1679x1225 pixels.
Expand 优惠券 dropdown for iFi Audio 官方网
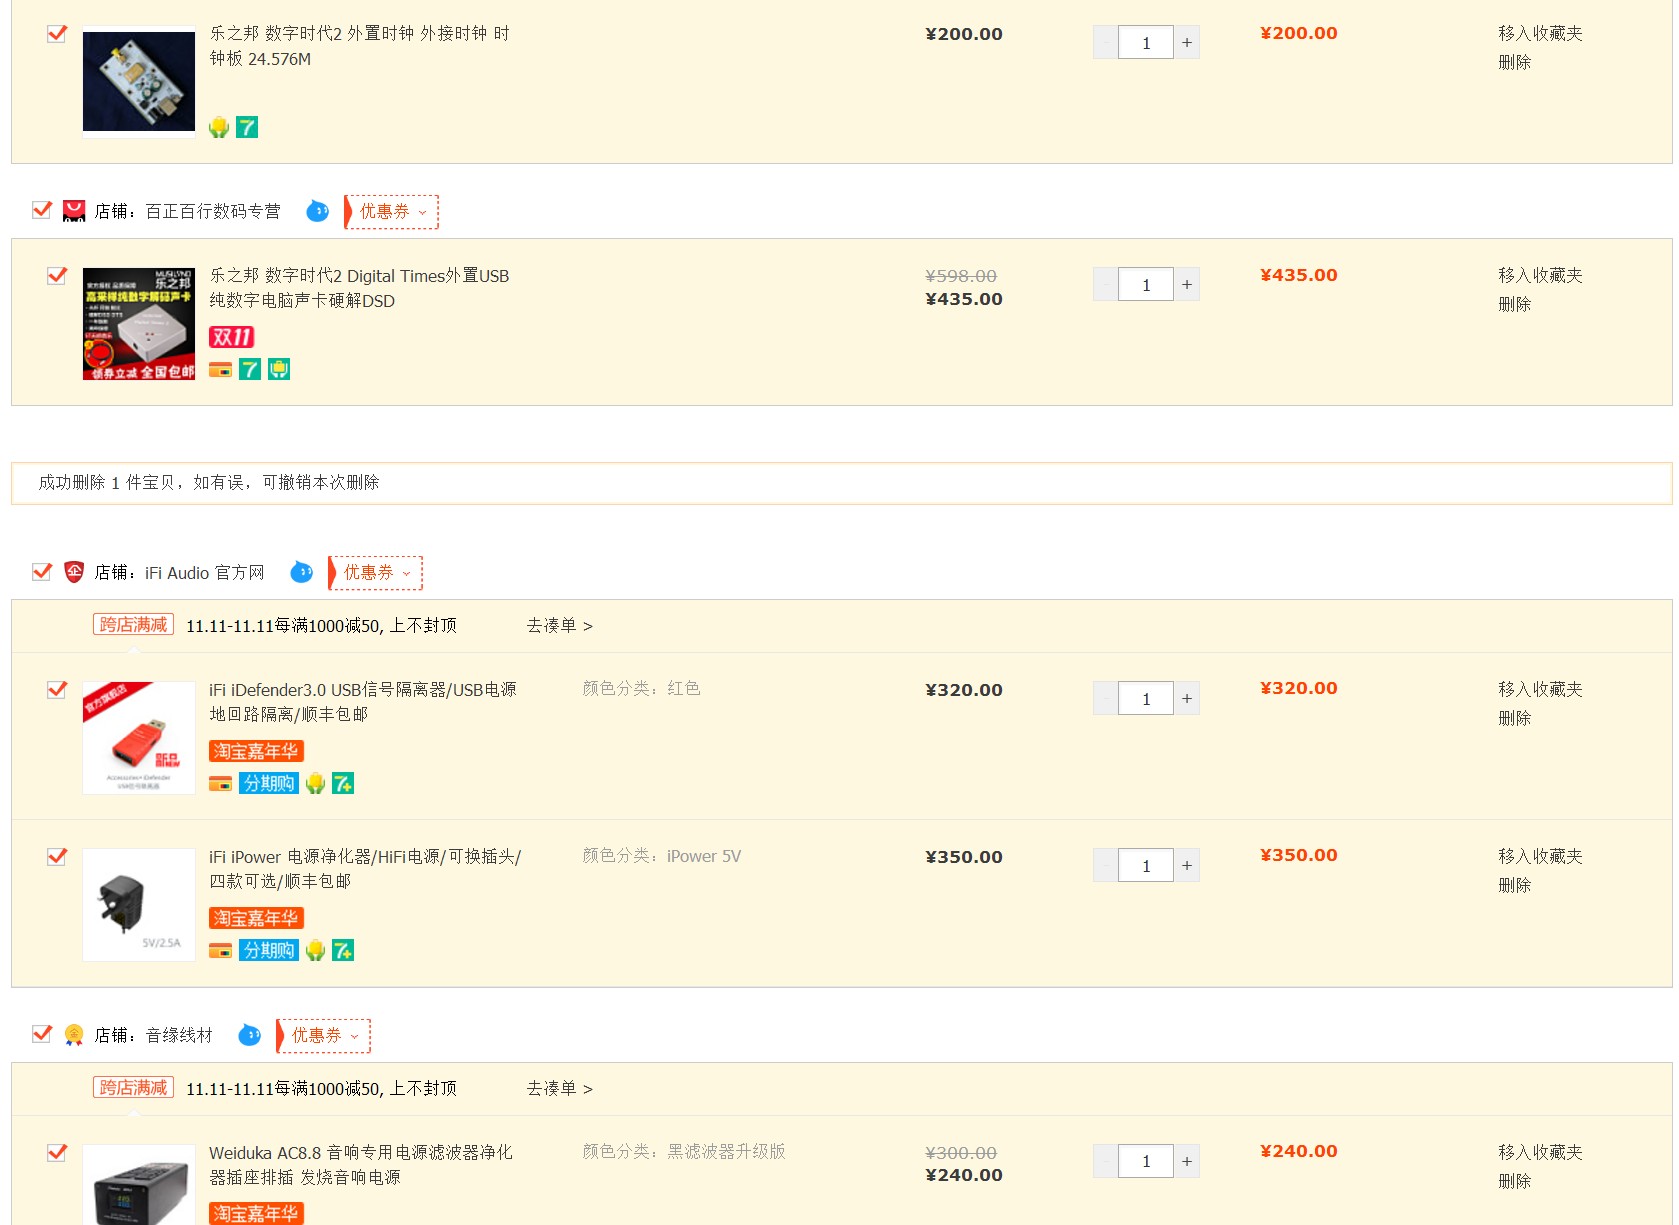[376, 573]
